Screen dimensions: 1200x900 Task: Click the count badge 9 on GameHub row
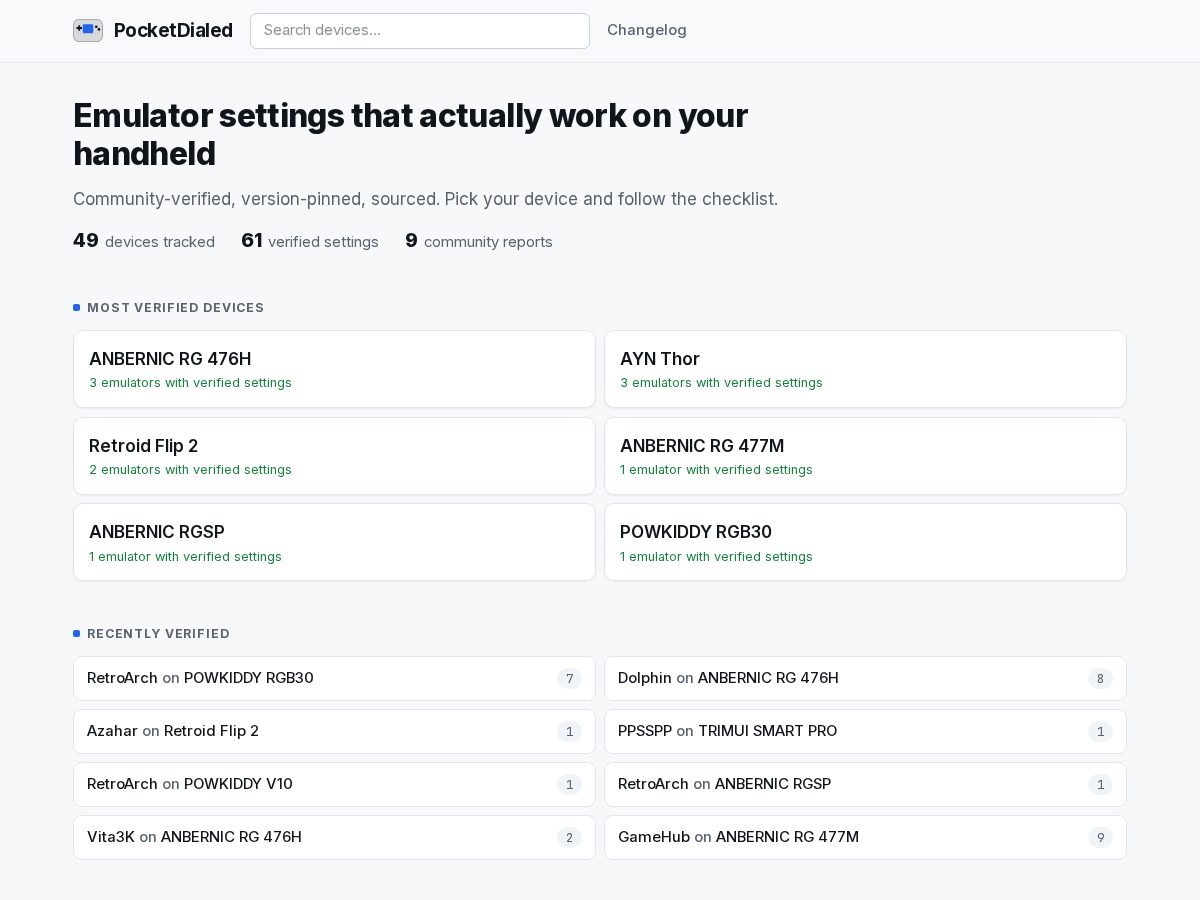coord(1100,838)
